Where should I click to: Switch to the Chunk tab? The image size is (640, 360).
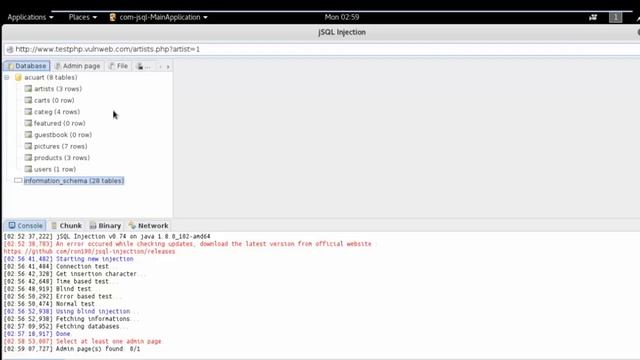point(66,225)
